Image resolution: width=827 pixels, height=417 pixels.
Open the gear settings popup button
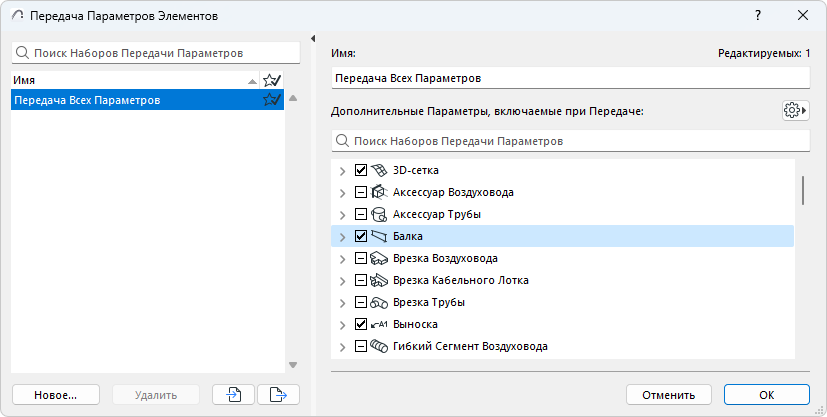(x=795, y=110)
